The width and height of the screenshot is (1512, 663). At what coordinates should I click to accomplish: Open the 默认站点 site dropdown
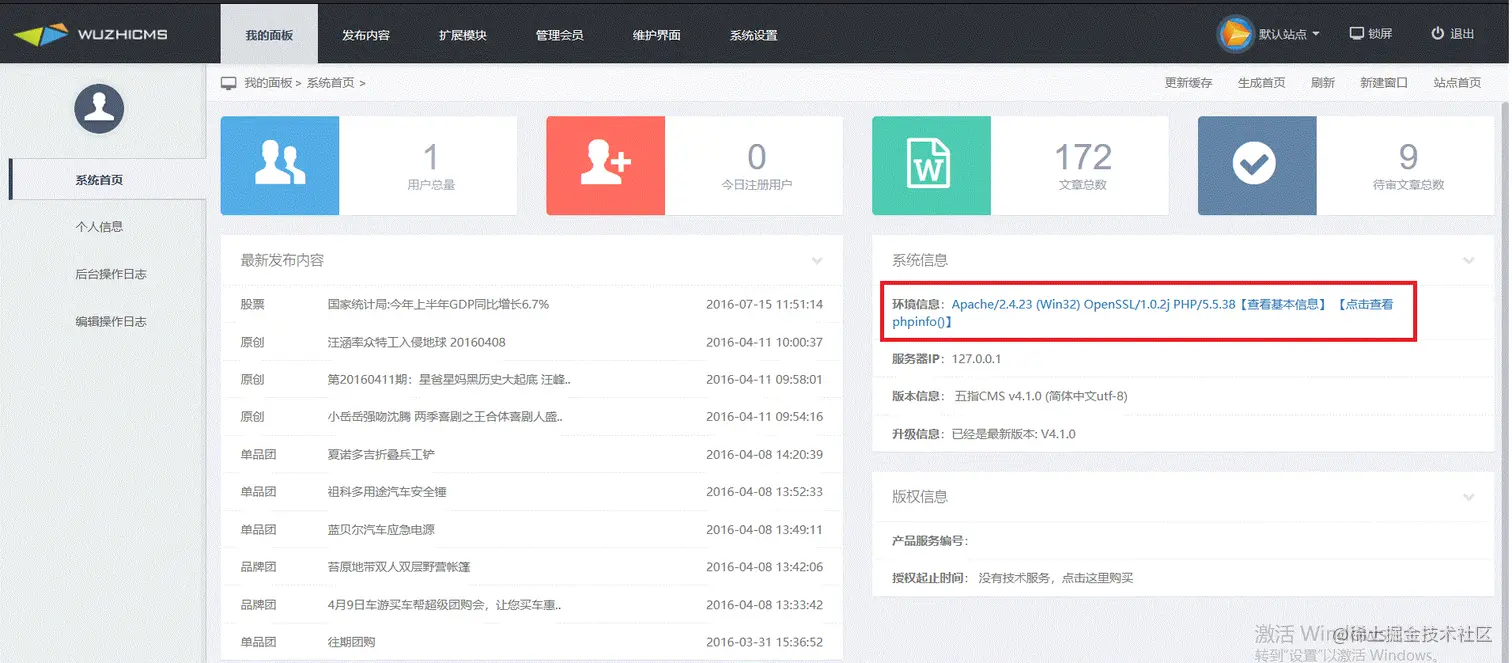pos(1289,34)
